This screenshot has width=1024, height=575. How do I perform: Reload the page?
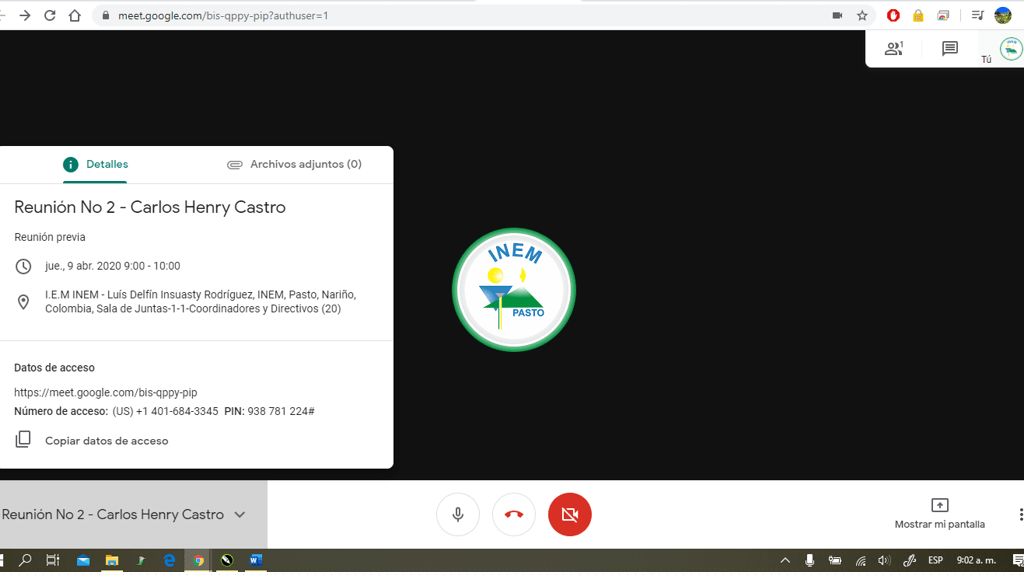coord(50,16)
